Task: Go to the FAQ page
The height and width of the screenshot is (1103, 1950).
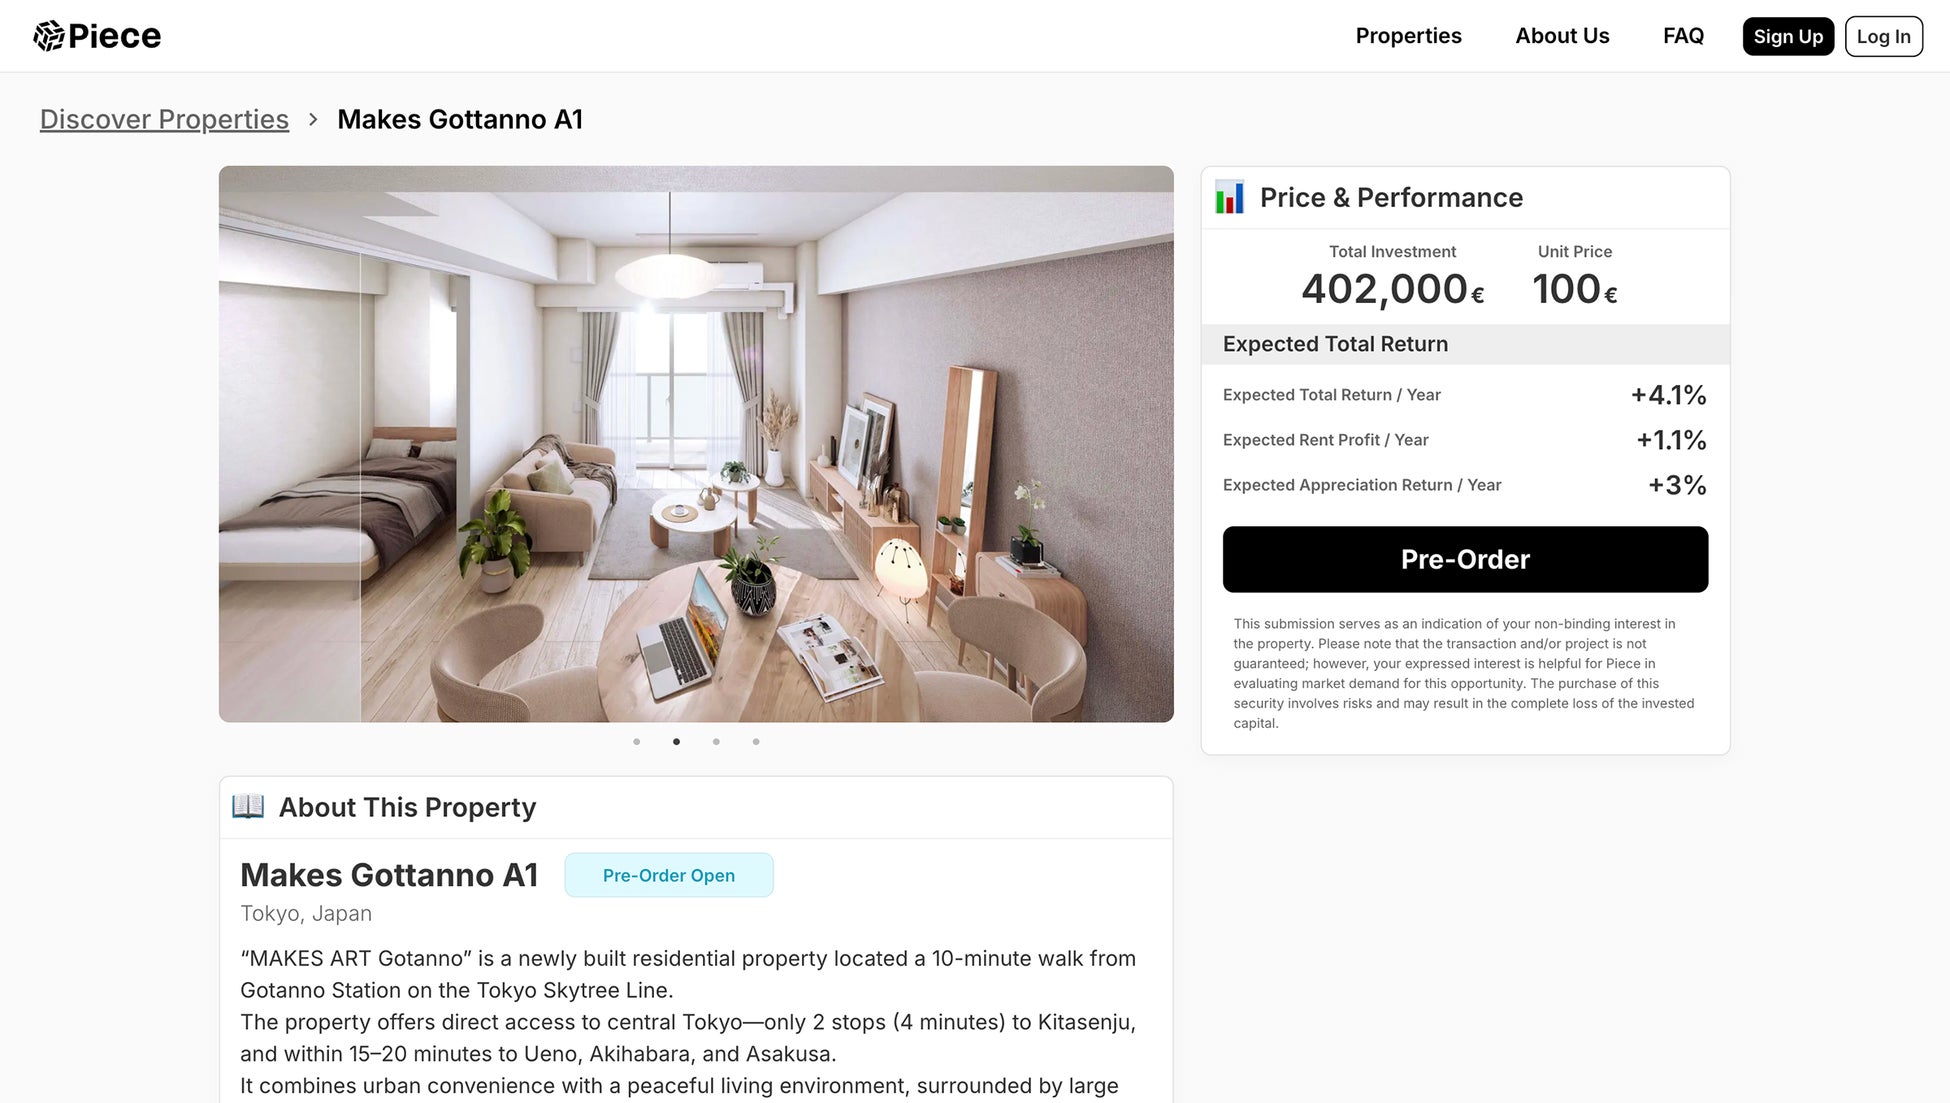Action: pos(1683,36)
